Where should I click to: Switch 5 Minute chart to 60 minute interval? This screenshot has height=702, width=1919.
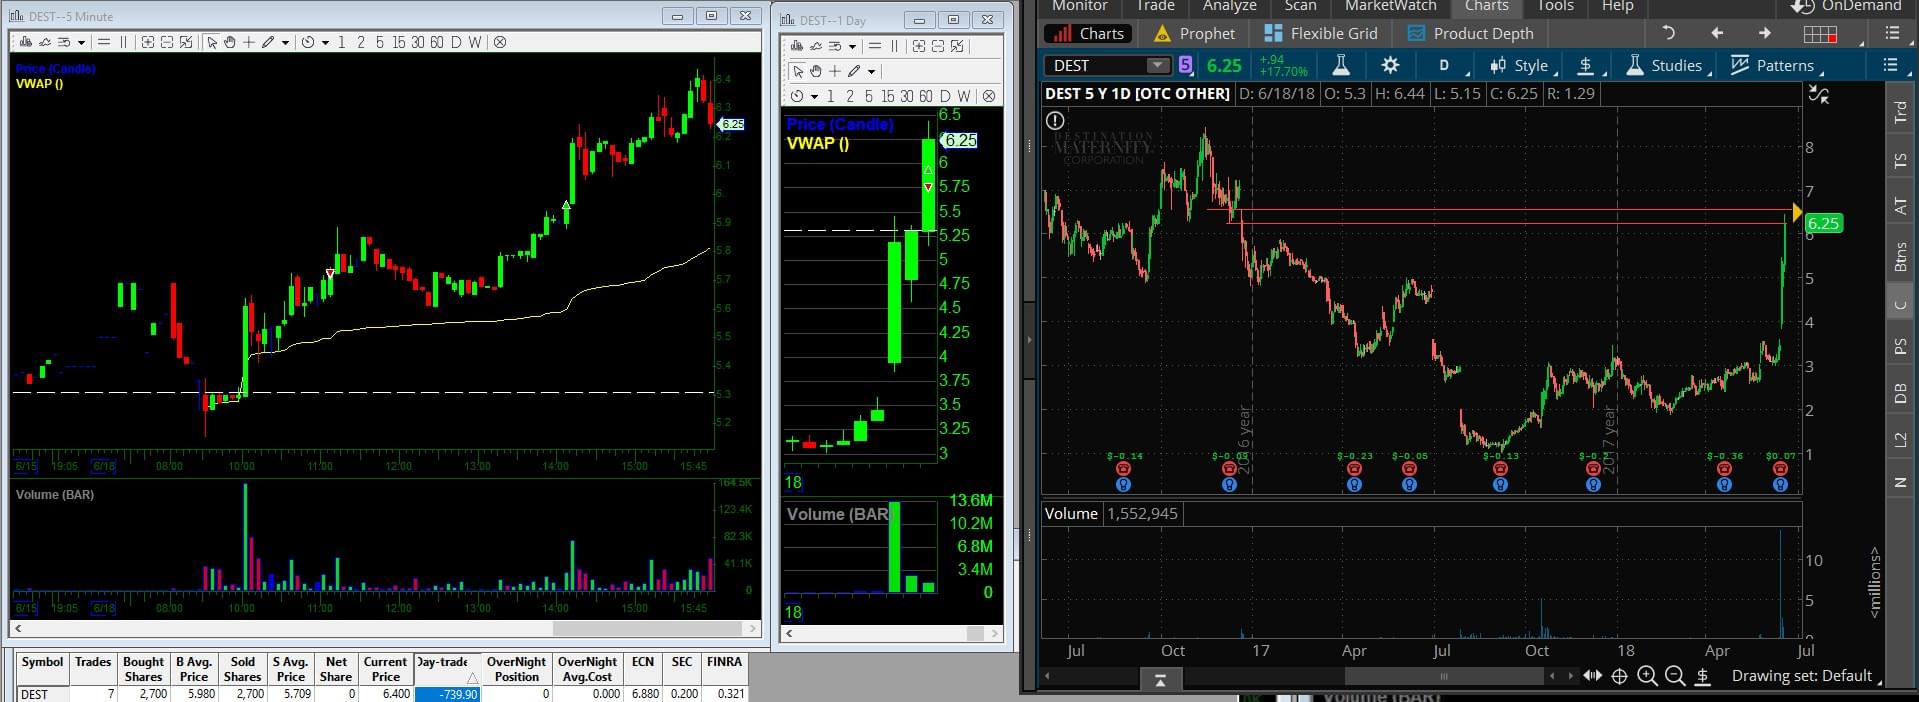(x=436, y=42)
